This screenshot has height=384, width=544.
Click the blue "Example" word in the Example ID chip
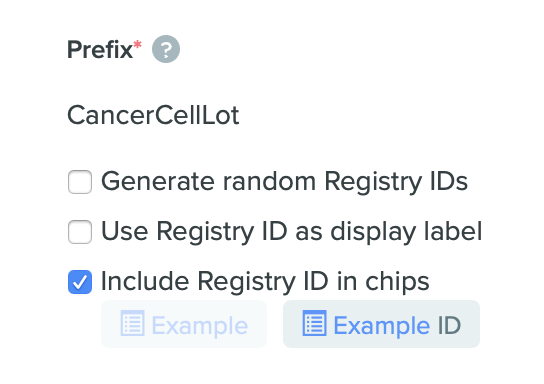tap(382, 326)
